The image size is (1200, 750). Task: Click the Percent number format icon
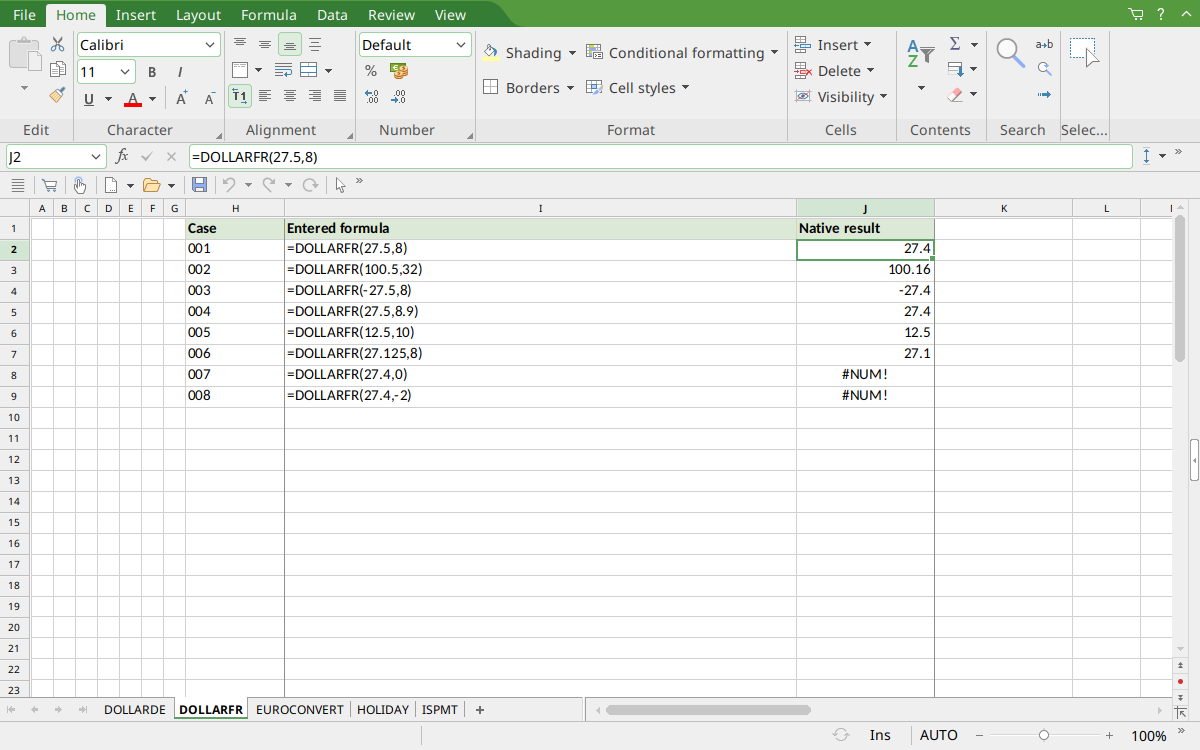point(371,71)
